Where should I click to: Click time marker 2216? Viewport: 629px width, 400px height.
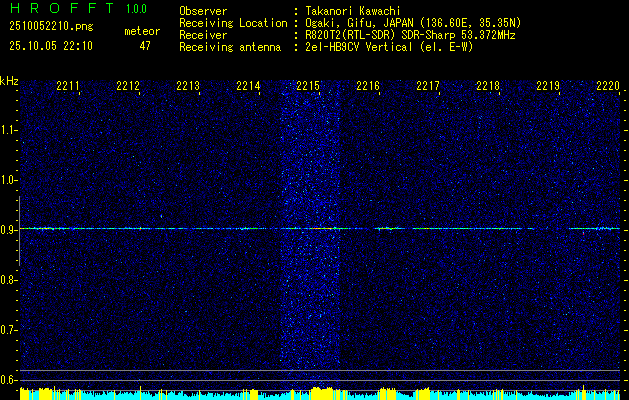(x=368, y=85)
